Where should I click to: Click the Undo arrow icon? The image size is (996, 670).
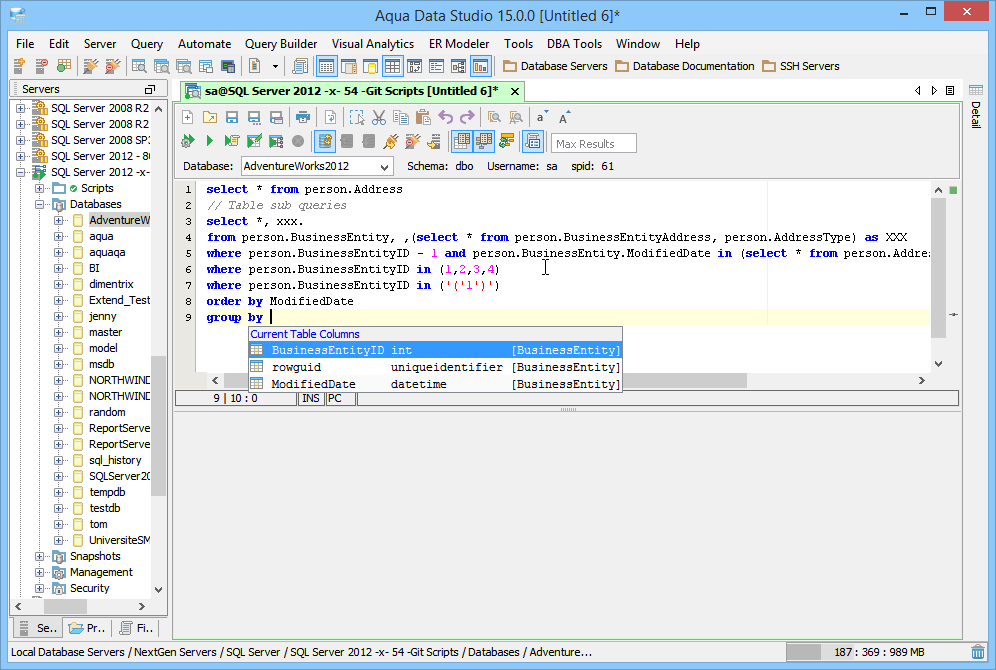pyautogui.click(x=446, y=117)
